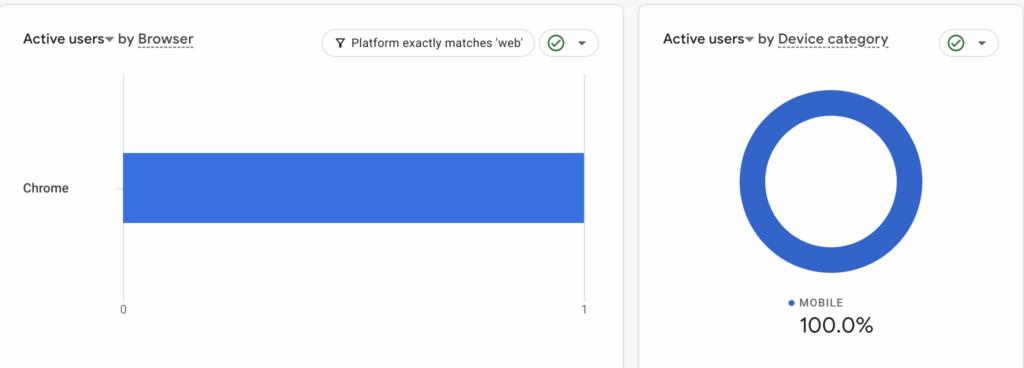
Task: Click the Platform exactly matches 'web' filter
Action: pyautogui.click(x=428, y=43)
